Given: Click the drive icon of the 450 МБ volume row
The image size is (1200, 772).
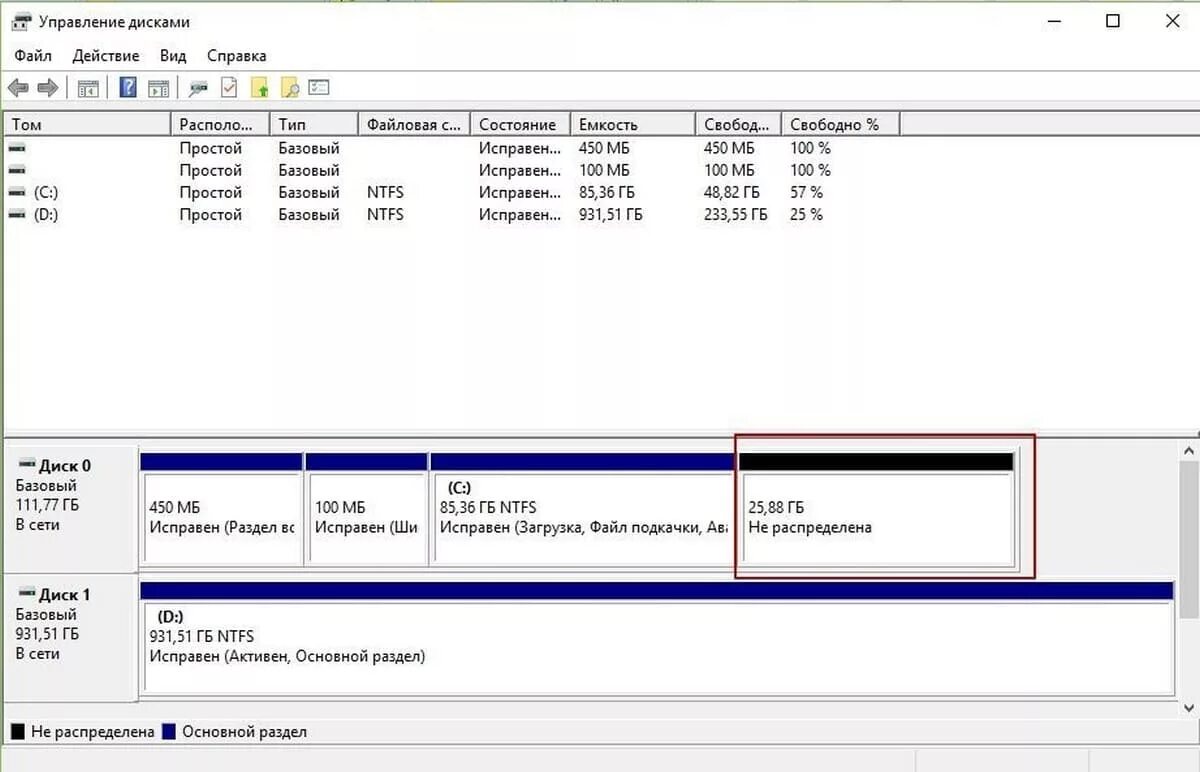Looking at the screenshot, I should click(x=17, y=148).
